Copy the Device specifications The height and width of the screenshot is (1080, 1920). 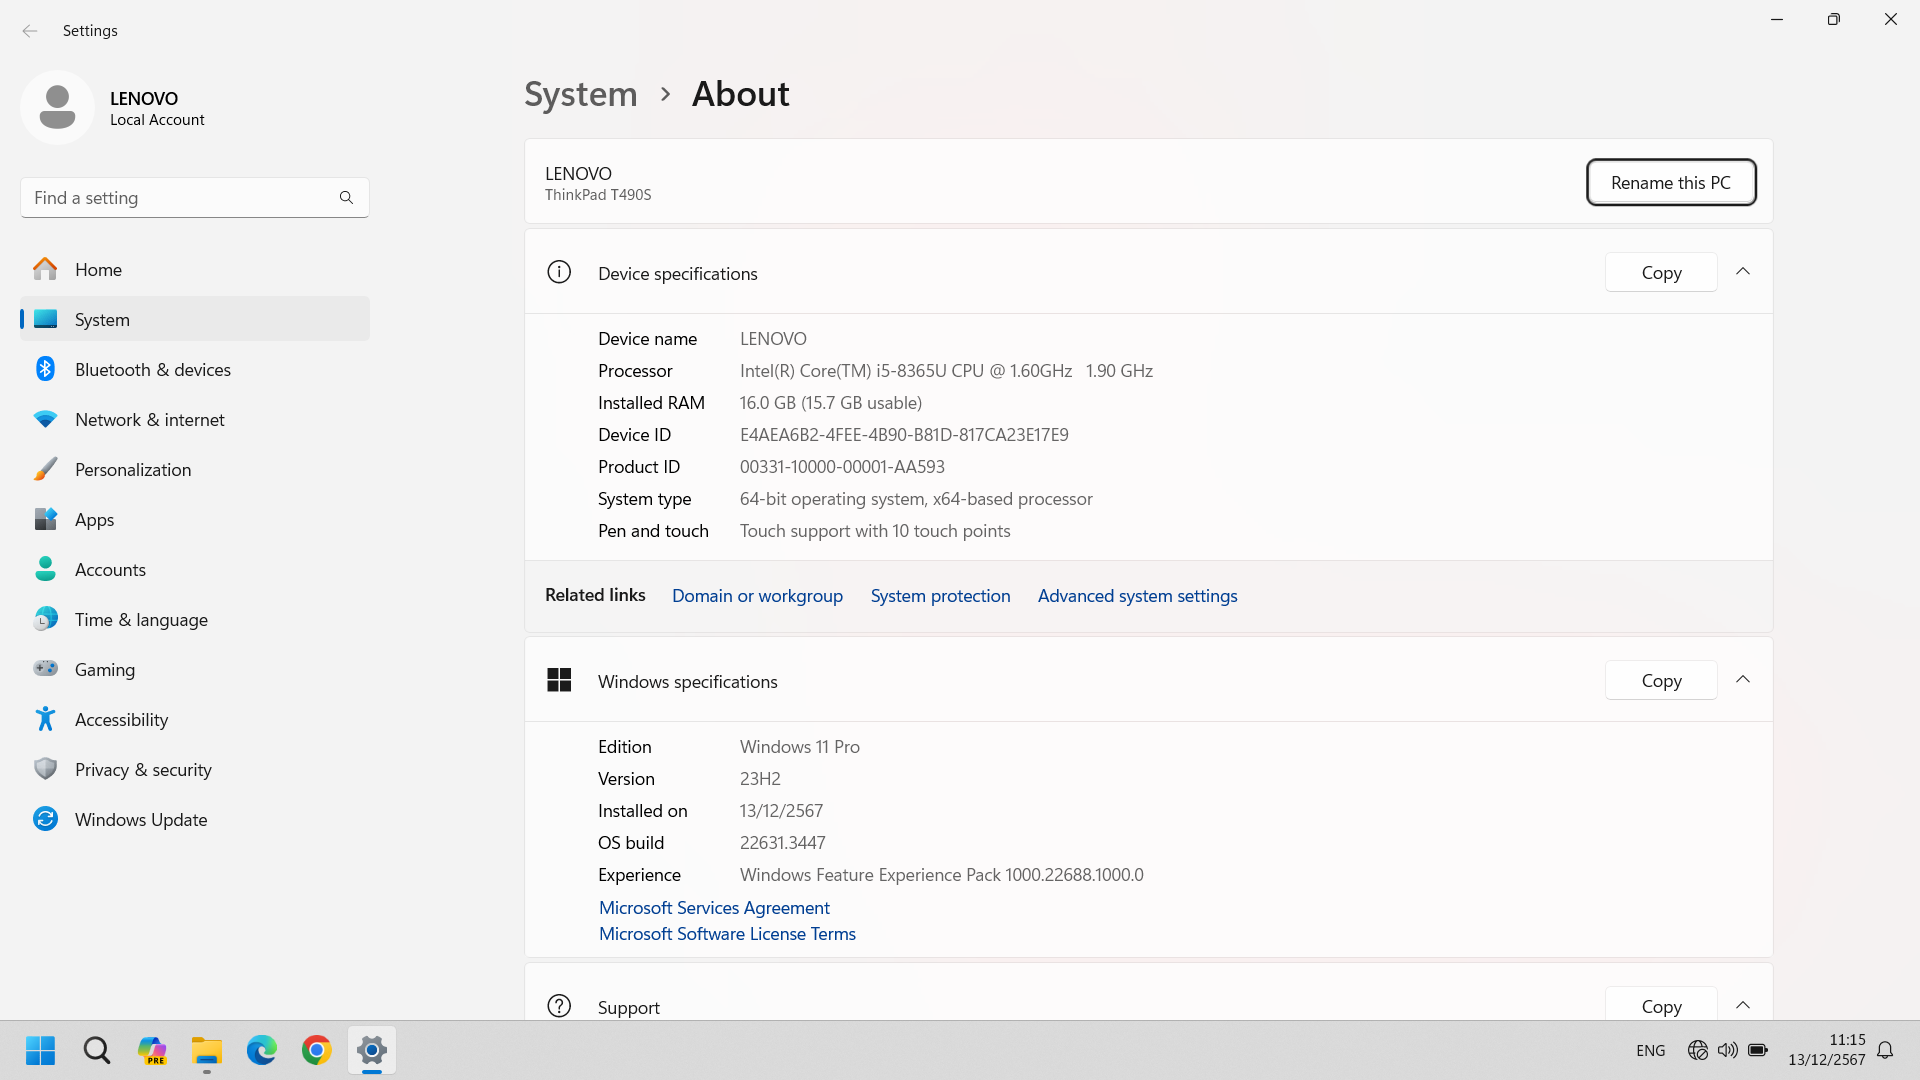pyautogui.click(x=1661, y=272)
